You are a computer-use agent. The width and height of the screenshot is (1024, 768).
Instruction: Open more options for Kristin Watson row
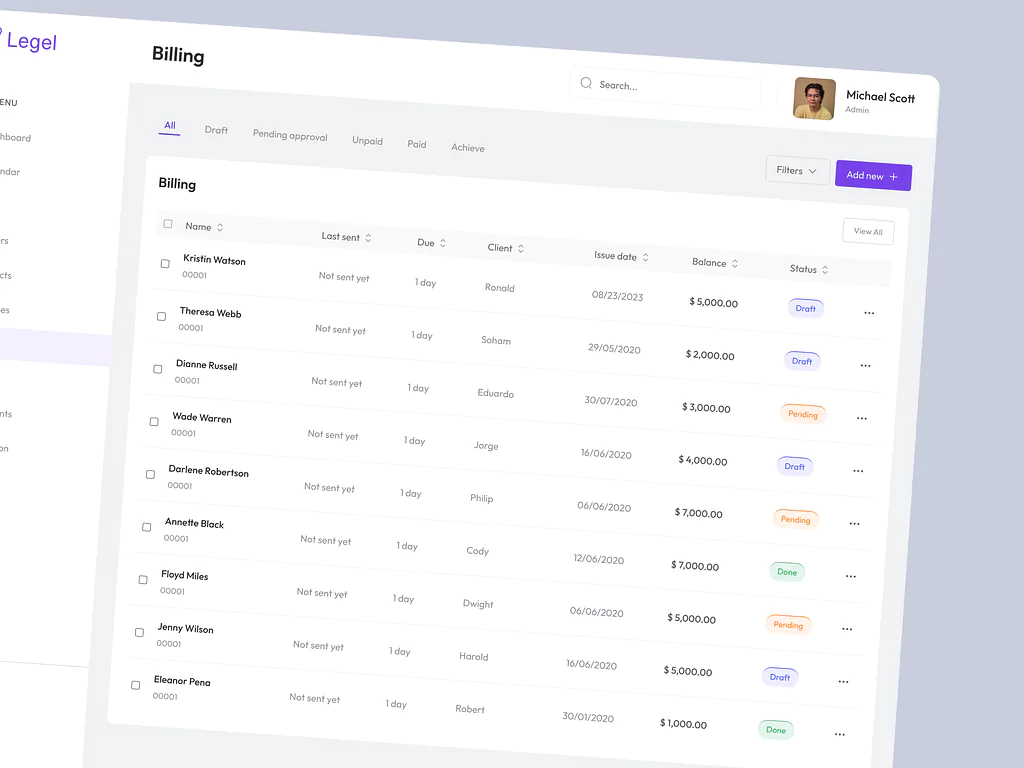[869, 313]
